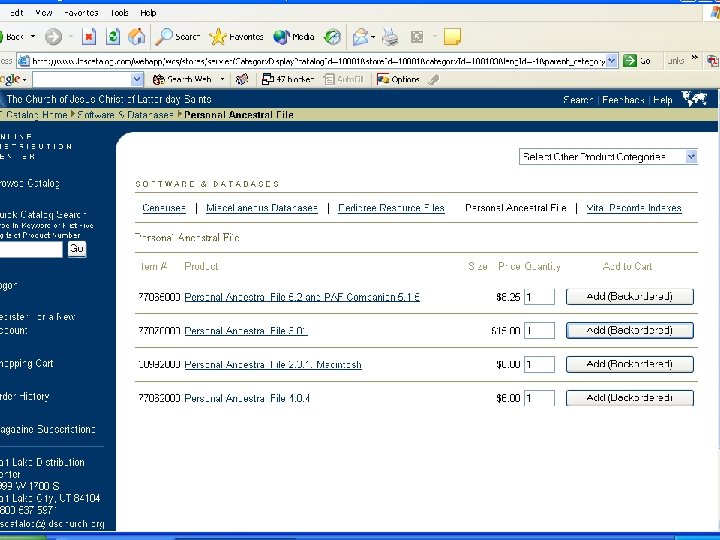Click the green Go arrow button
Screen dimensions: 720x540
[630, 61]
